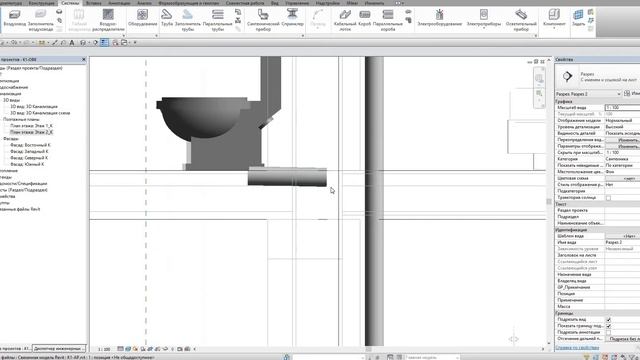Screen dimensions: 640x360
Task: Switch to the Вставка ribbon tab
Action: click(x=94, y=3)
